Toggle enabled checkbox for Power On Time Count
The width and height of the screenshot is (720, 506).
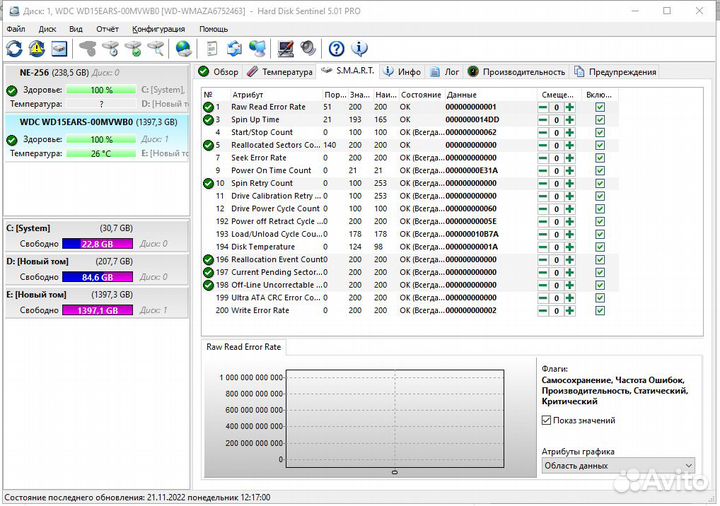[600, 170]
